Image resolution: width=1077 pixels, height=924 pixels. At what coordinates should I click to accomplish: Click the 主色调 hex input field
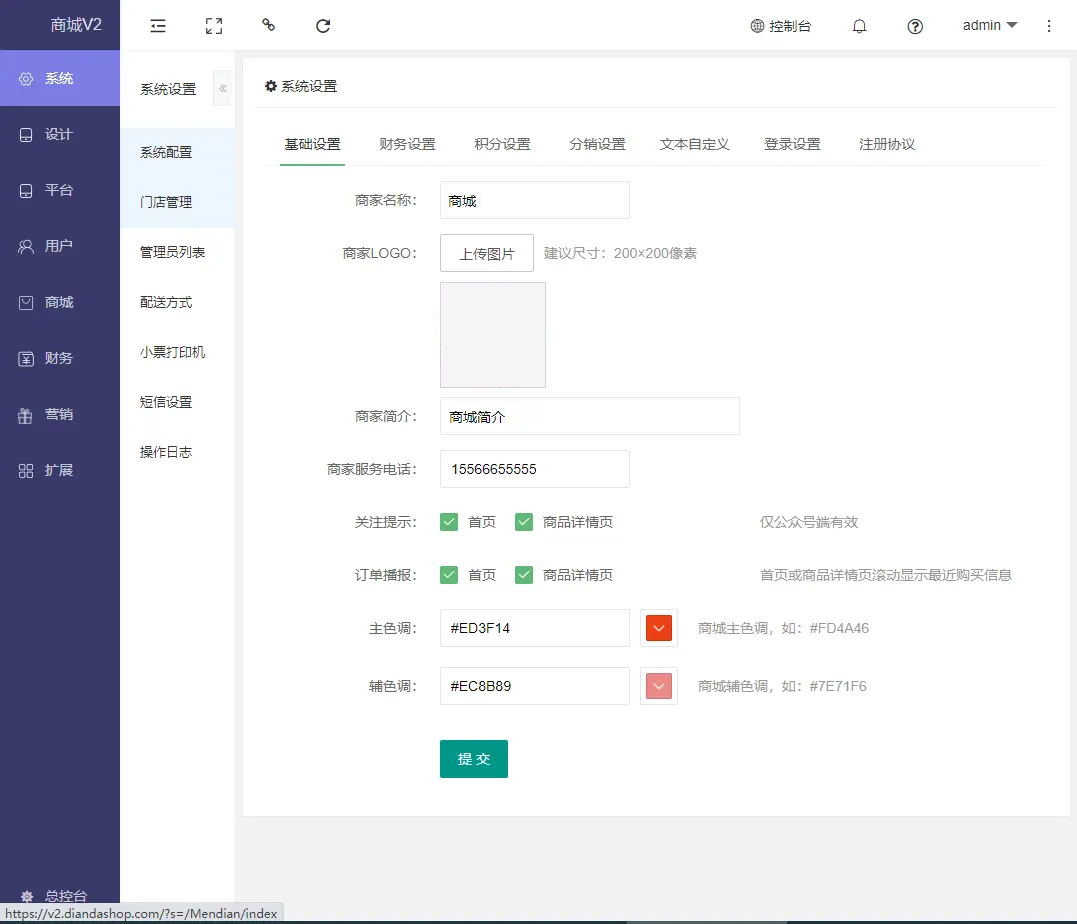point(534,627)
